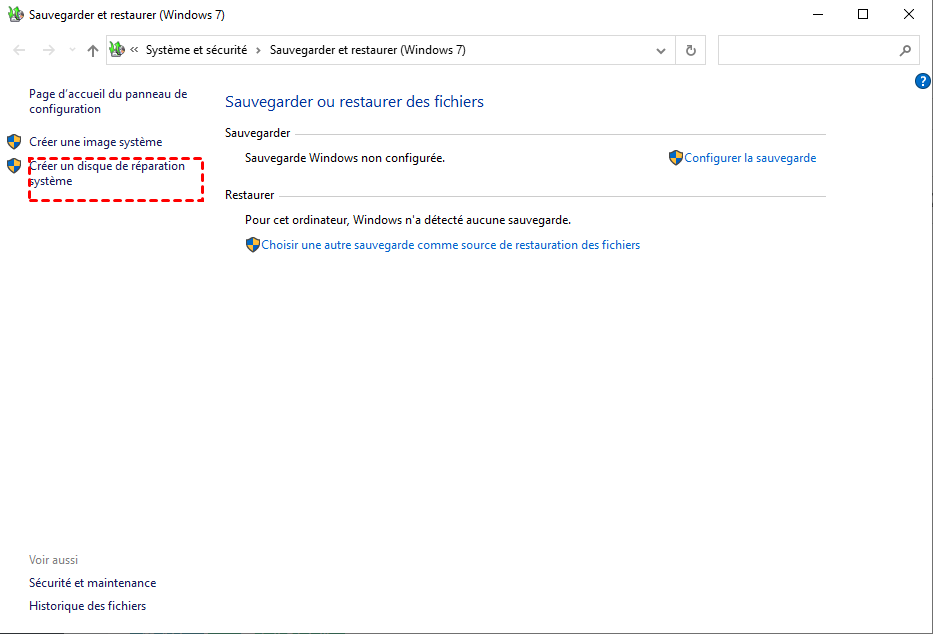This screenshot has height=634, width=933.
Task: Open Créer une image système
Action: point(96,142)
